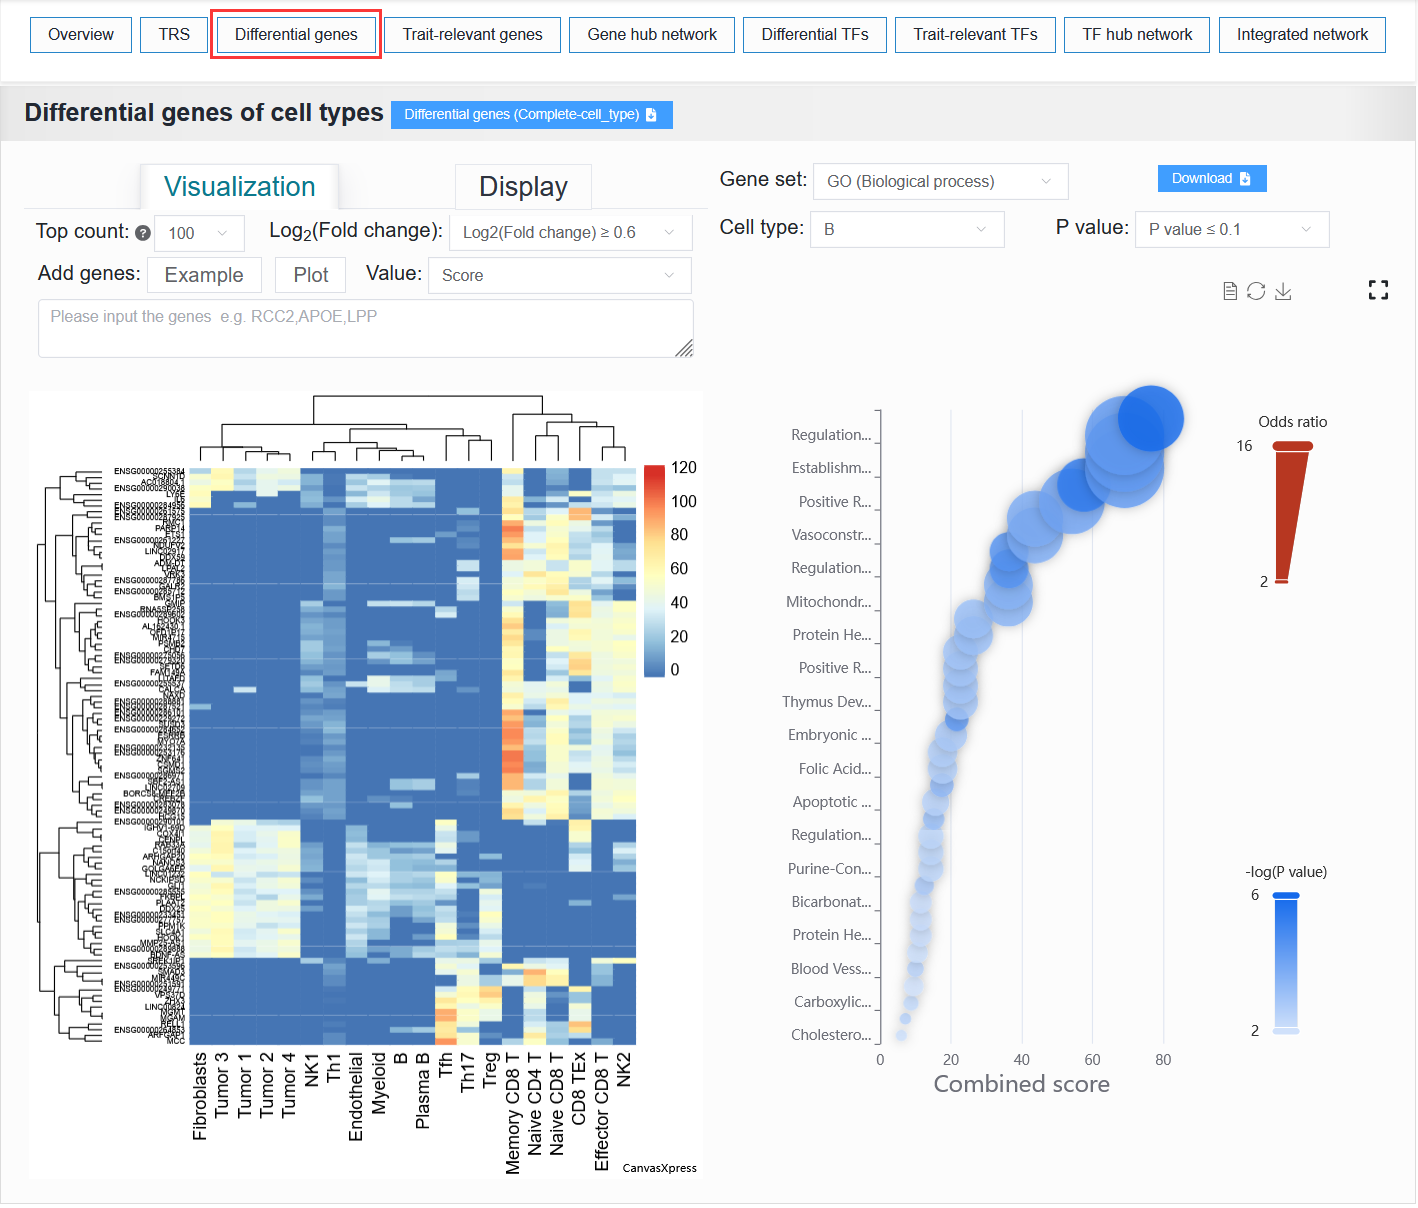1418x1208 pixels.
Task: Open the chart data view document icon
Action: coord(1230,291)
